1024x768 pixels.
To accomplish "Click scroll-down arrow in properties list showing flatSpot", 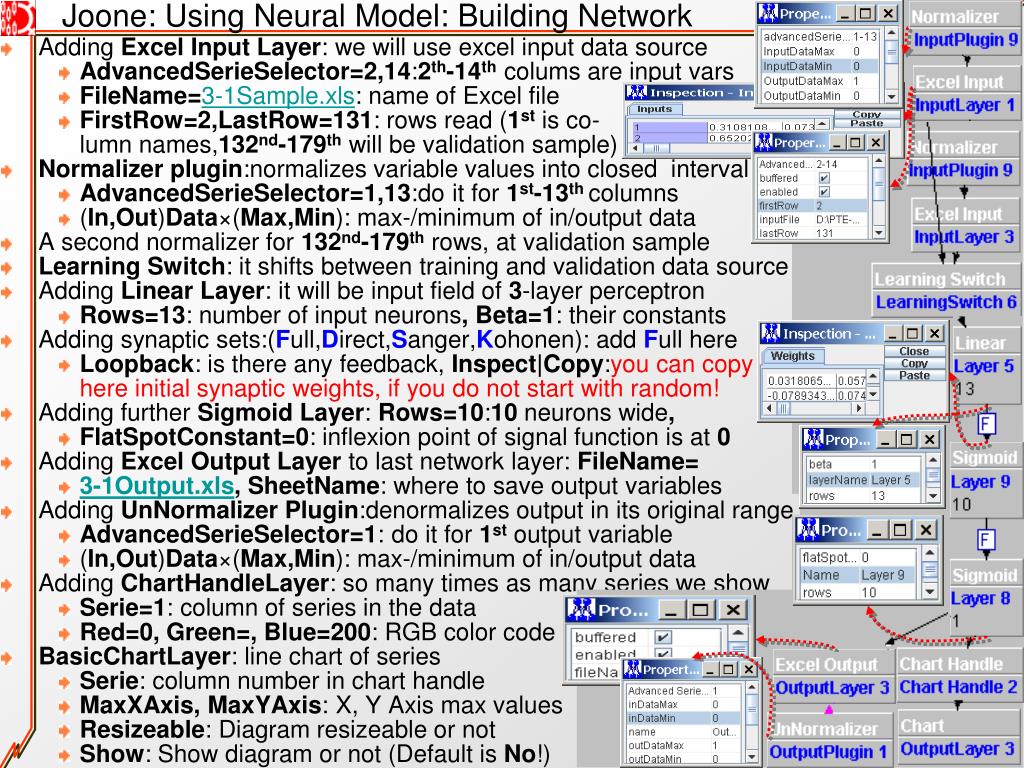I will pos(930,592).
